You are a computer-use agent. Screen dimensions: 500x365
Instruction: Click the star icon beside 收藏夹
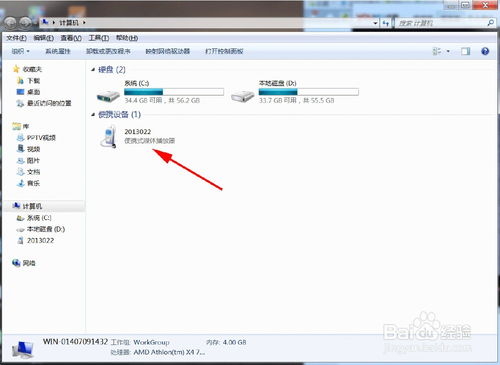[16, 69]
